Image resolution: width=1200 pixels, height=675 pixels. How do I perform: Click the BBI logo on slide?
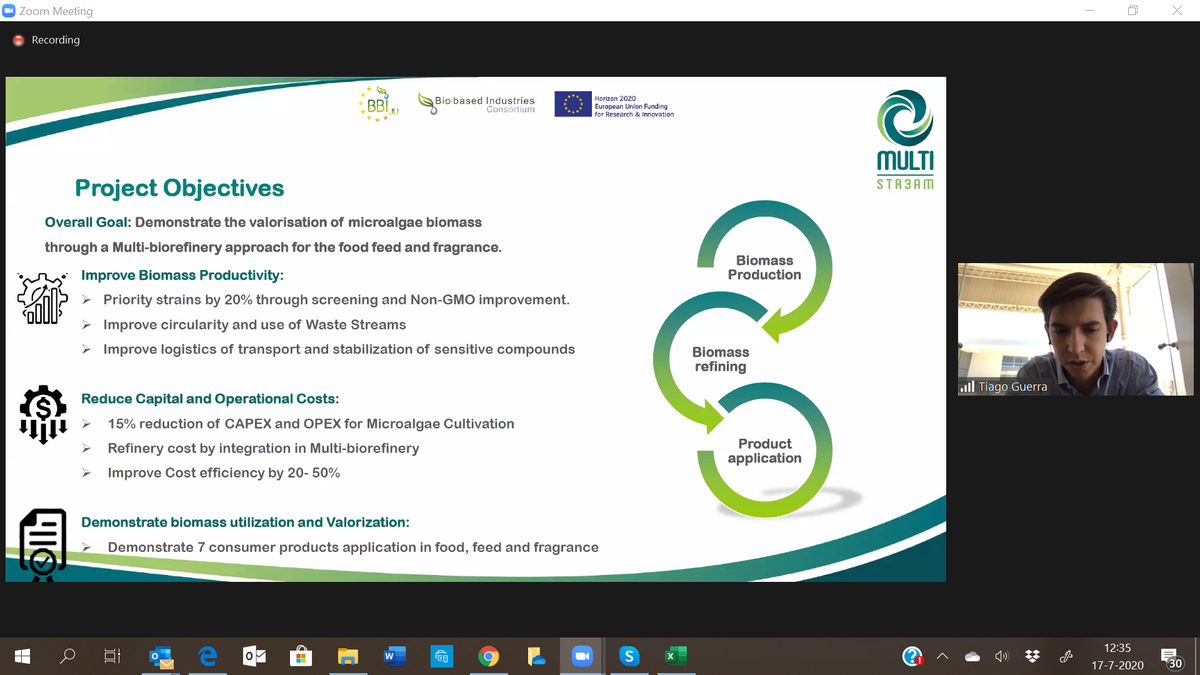point(378,105)
